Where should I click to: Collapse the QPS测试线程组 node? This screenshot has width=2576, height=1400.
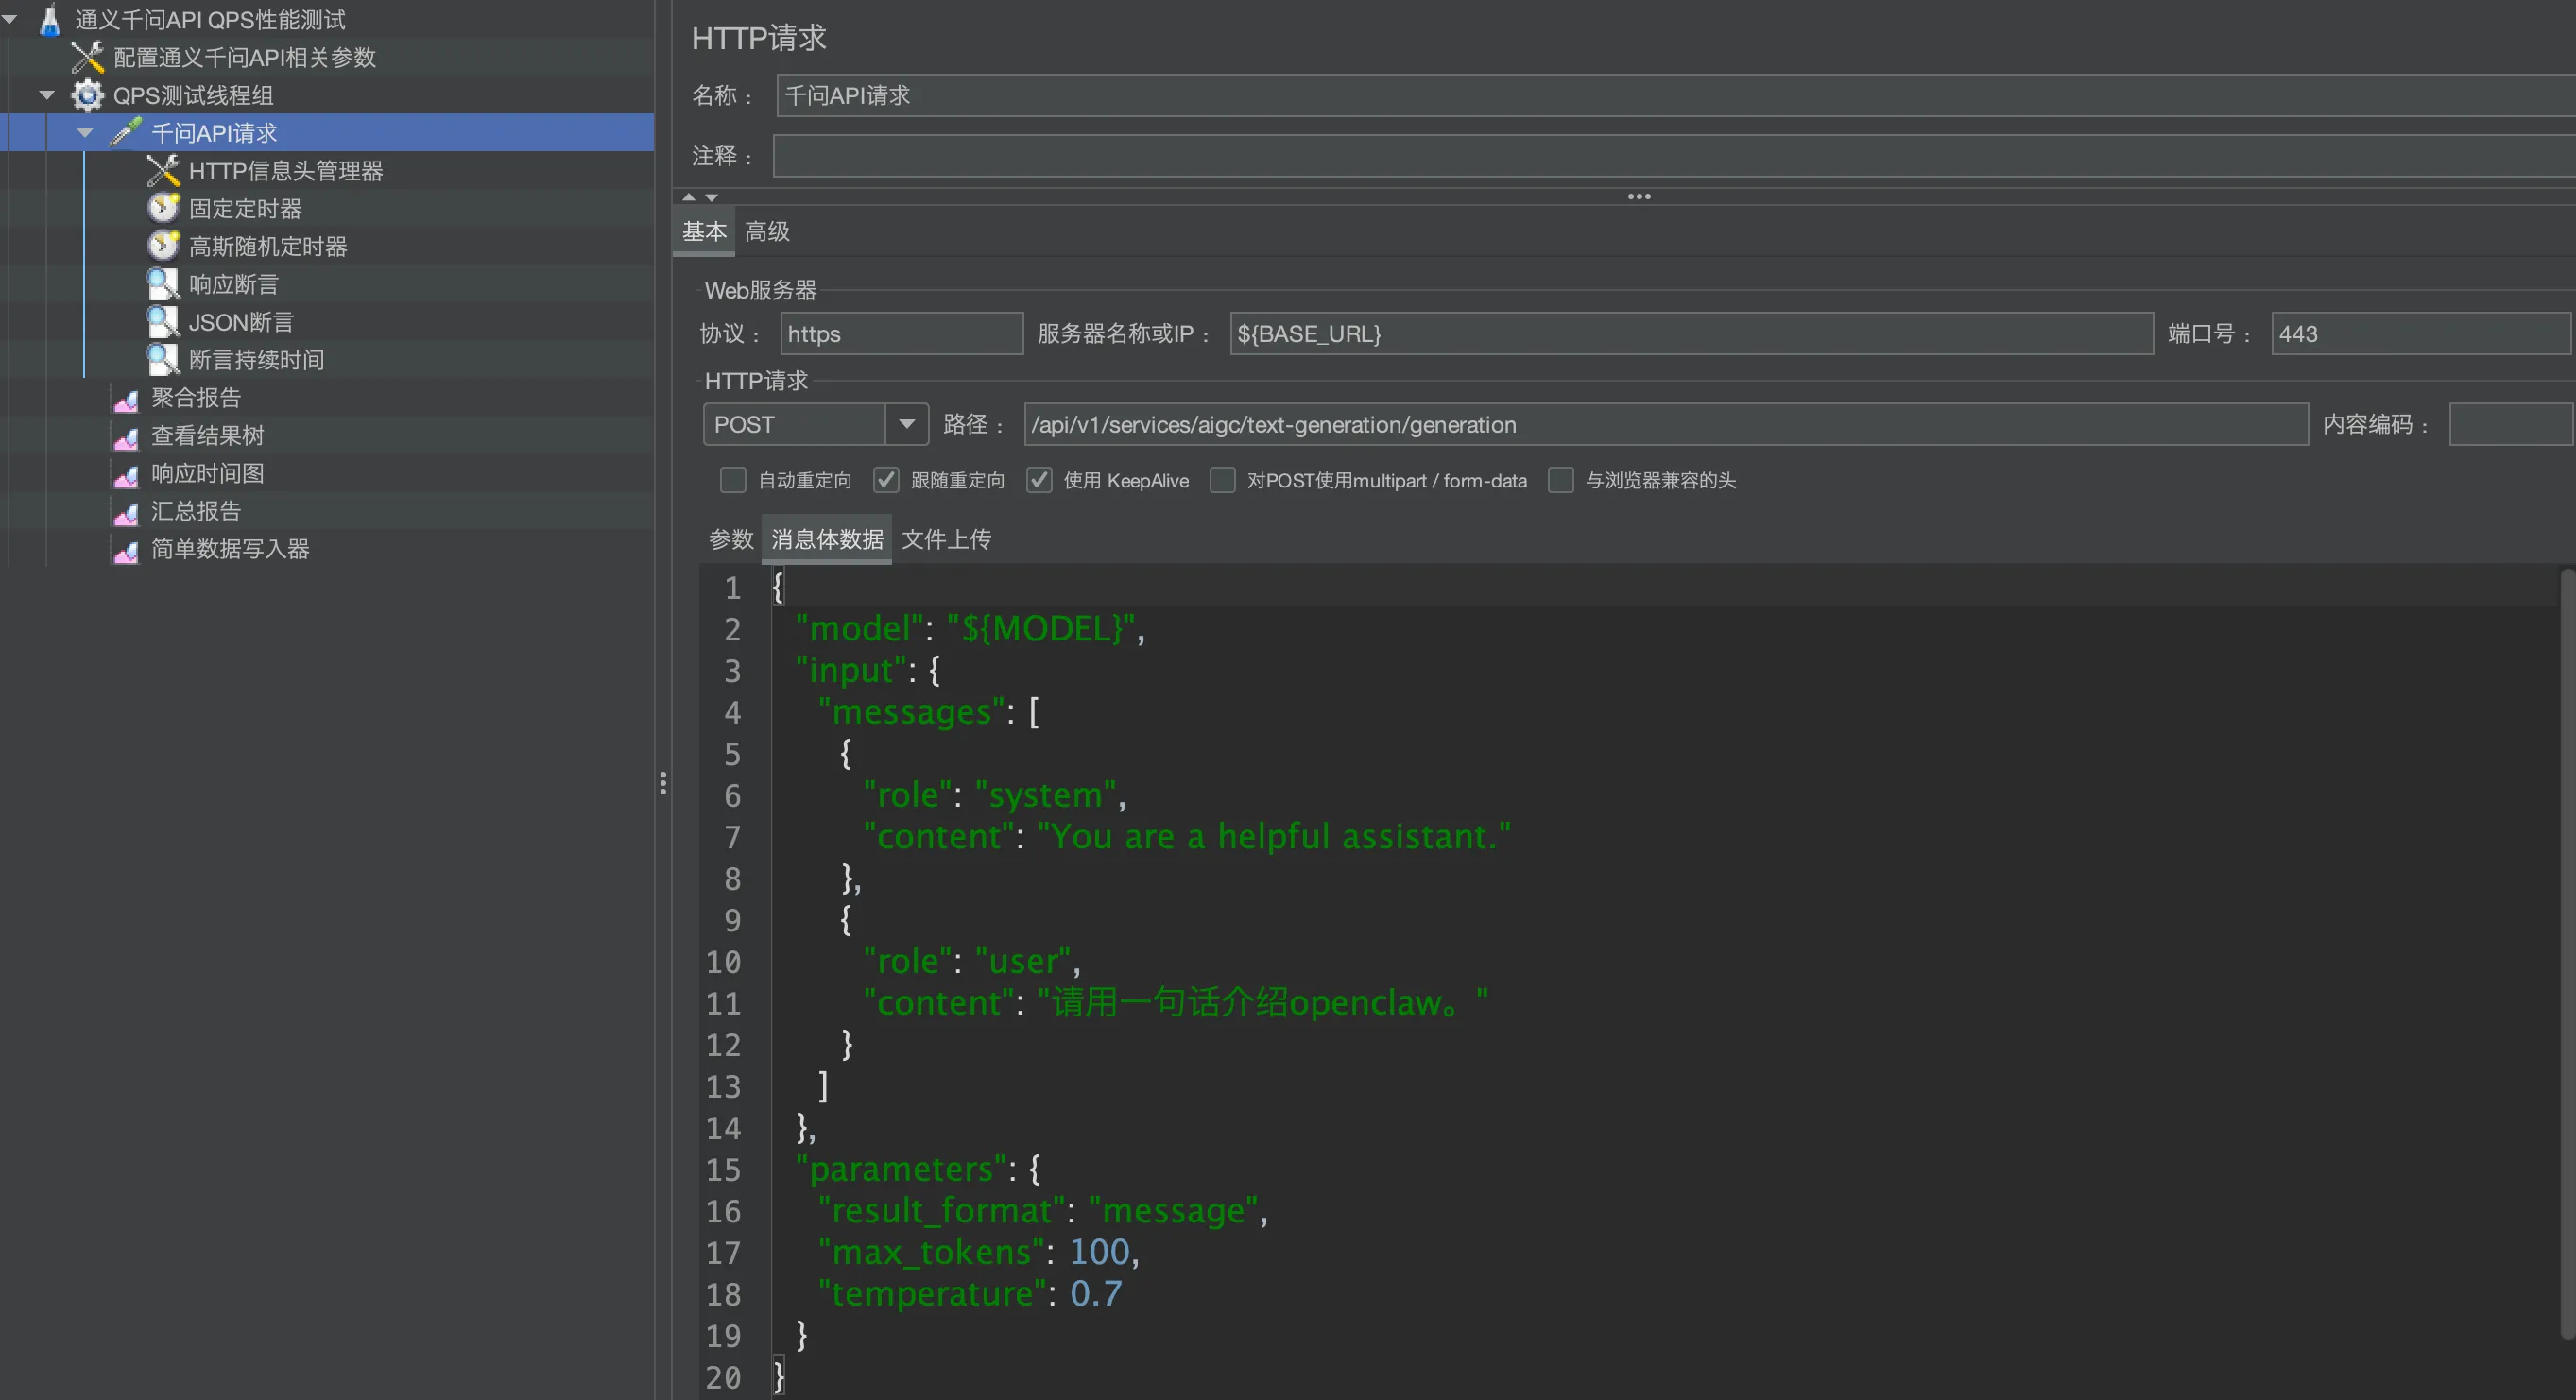click(x=47, y=95)
